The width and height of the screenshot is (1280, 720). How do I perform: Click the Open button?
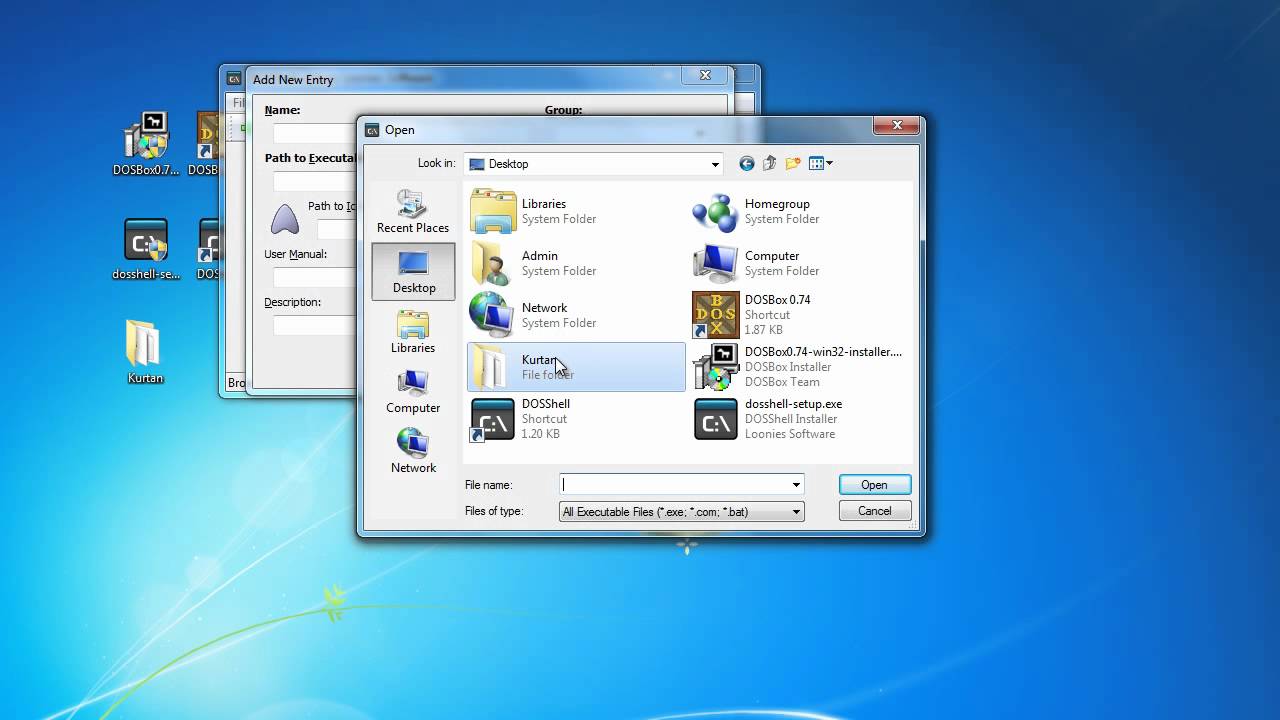[x=874, y=485]
